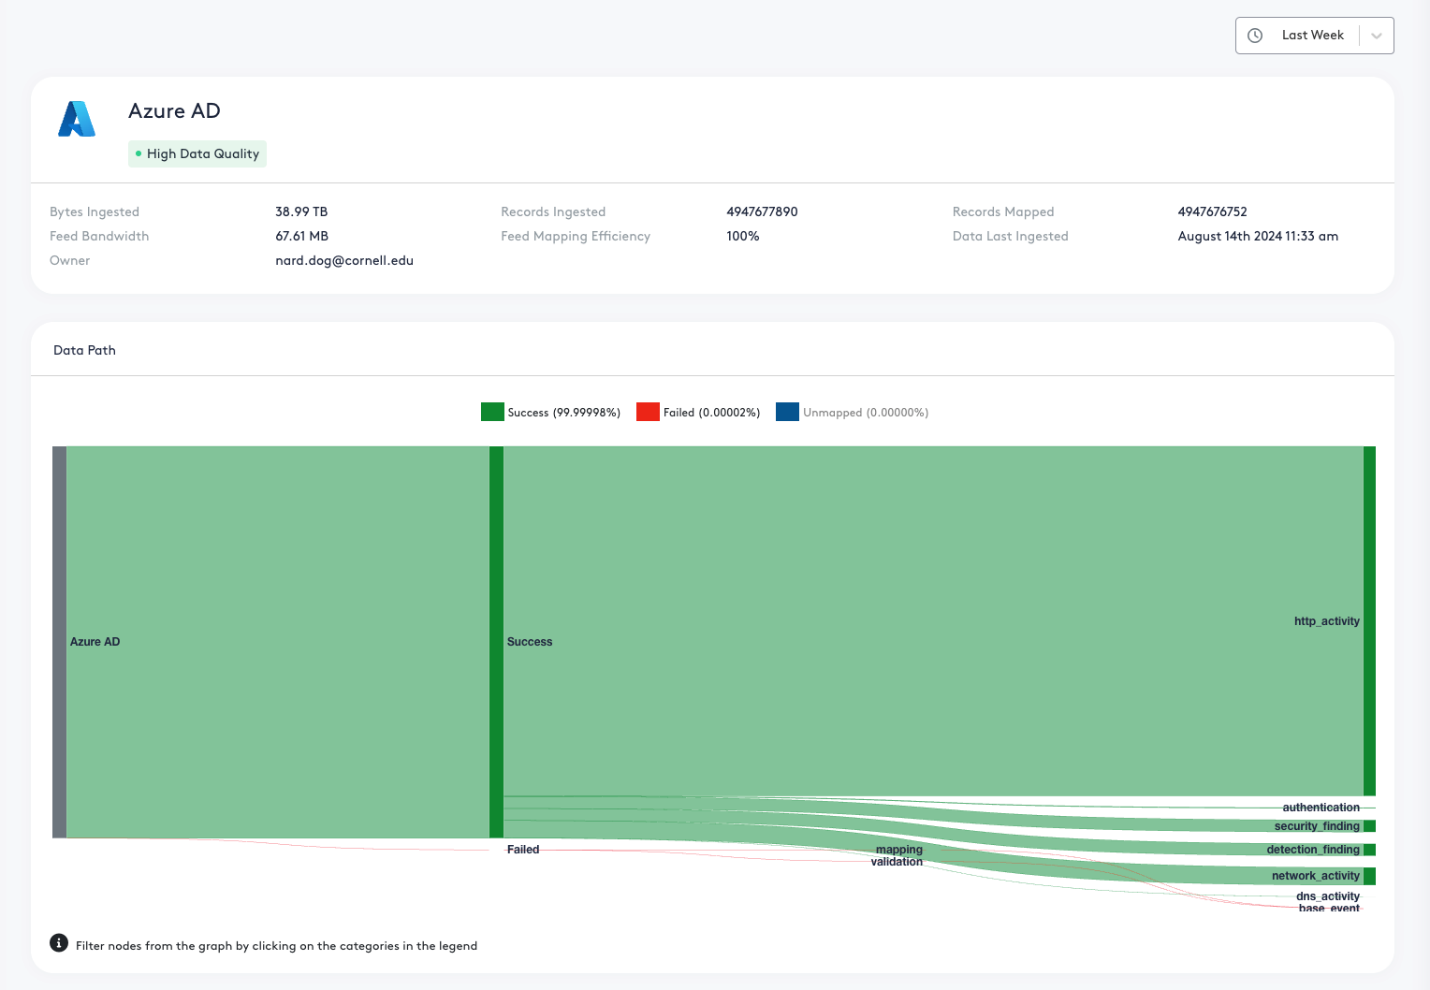
Task: Click the mapping node label
Action: [x=899, y=850]
